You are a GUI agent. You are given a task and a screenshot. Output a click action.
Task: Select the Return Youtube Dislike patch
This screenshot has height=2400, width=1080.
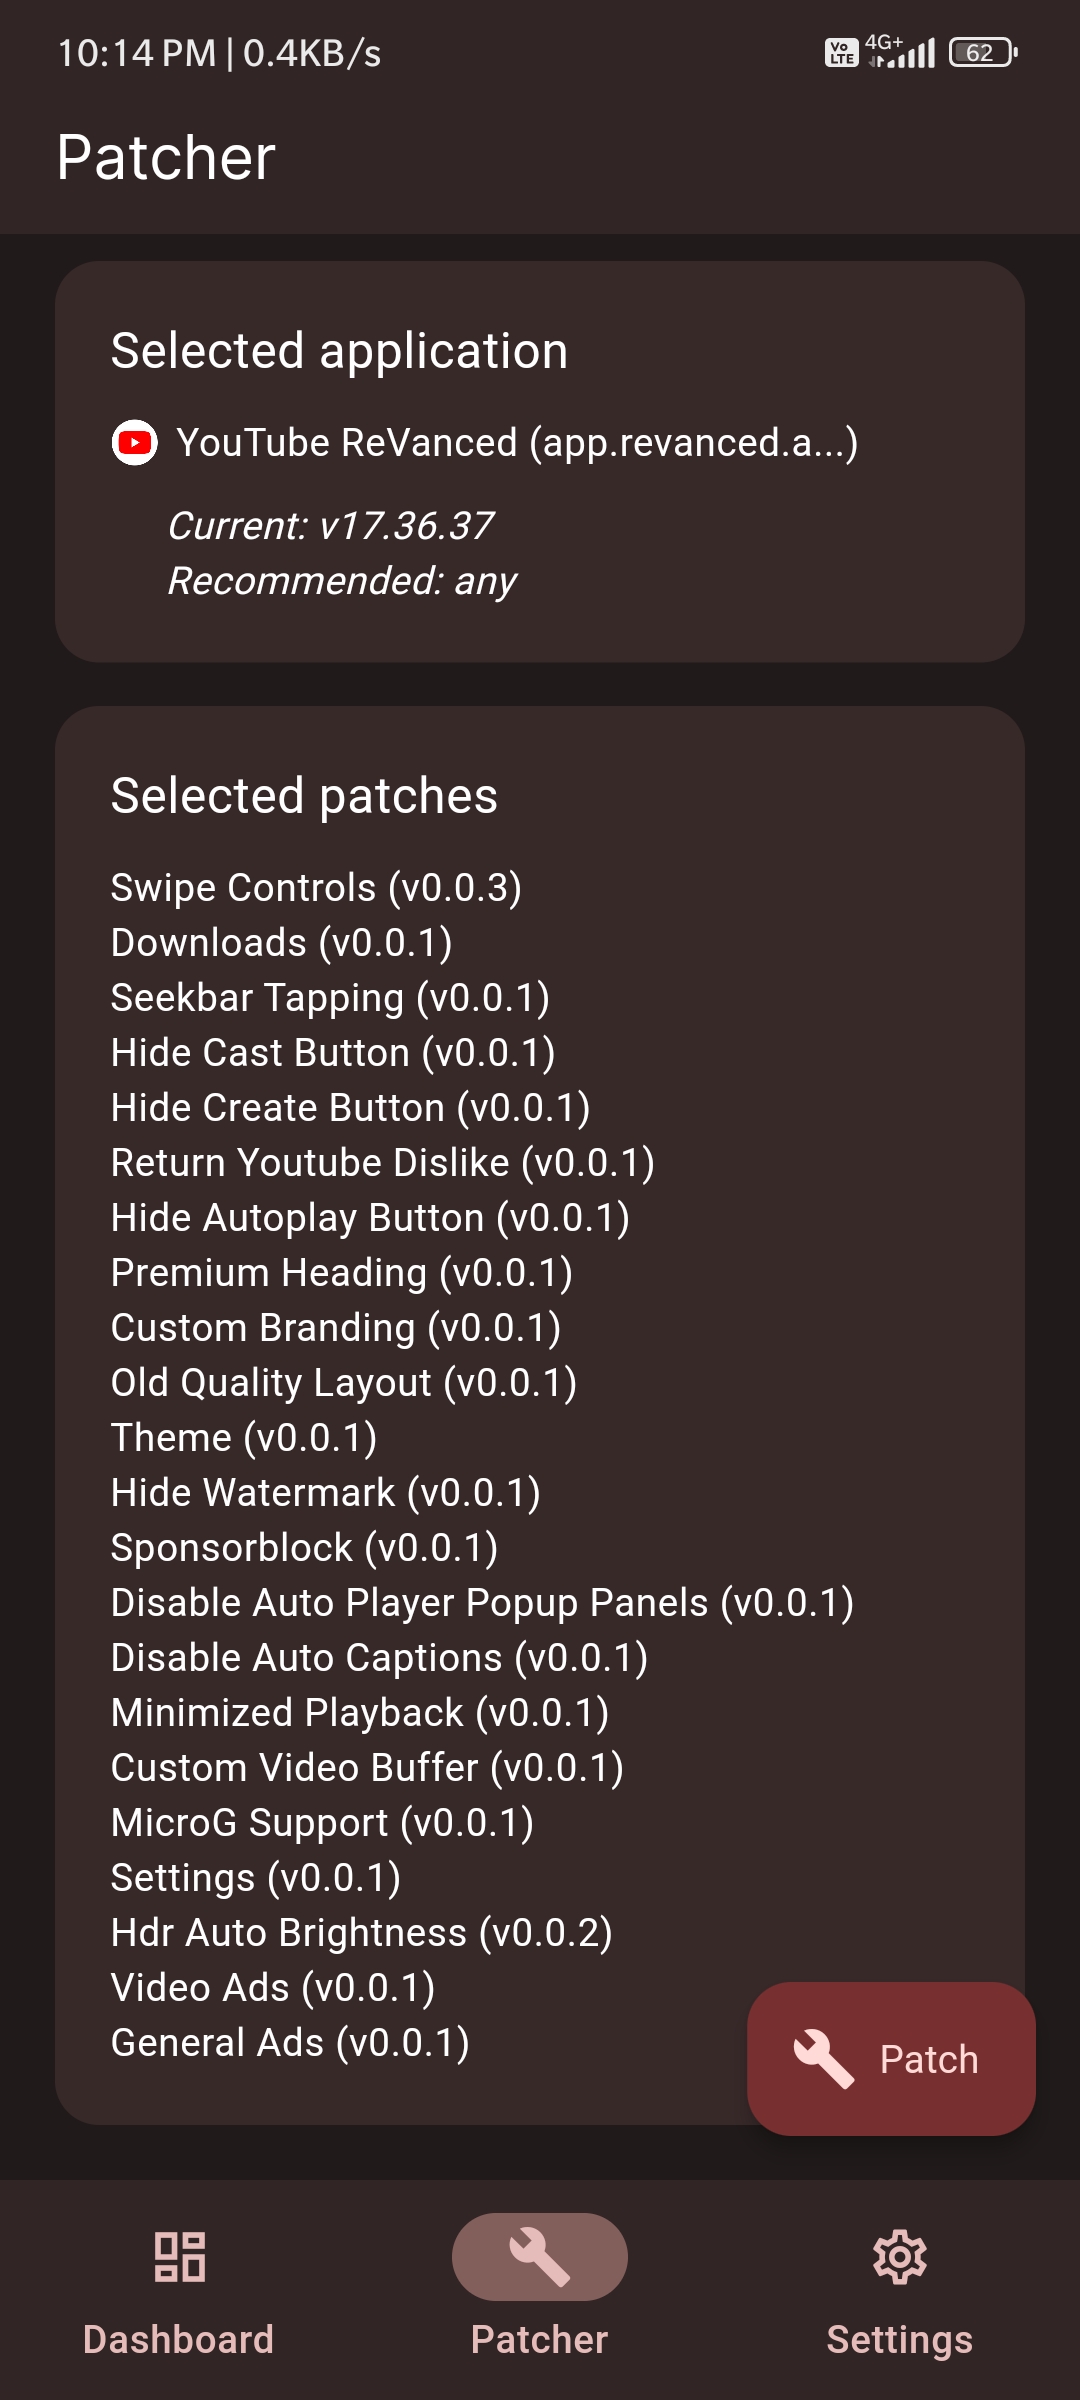(x=383, y=1161)
